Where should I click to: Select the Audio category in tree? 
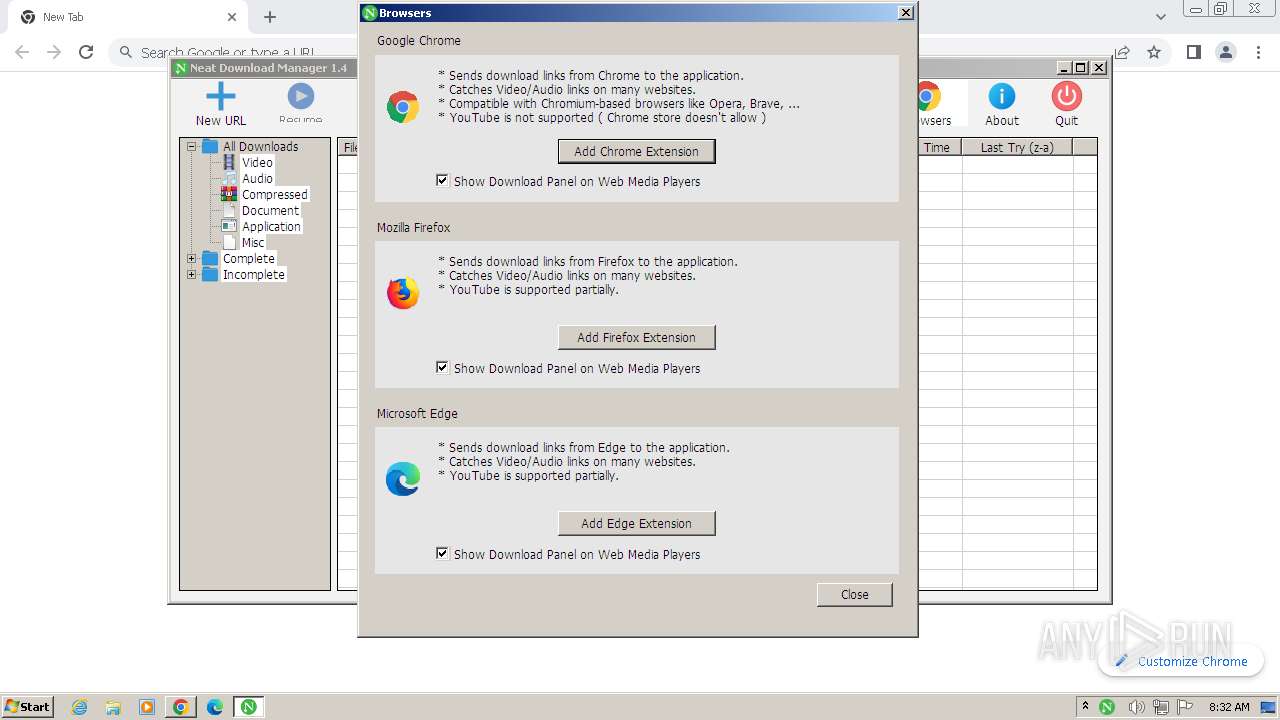(x=257, y=178)
